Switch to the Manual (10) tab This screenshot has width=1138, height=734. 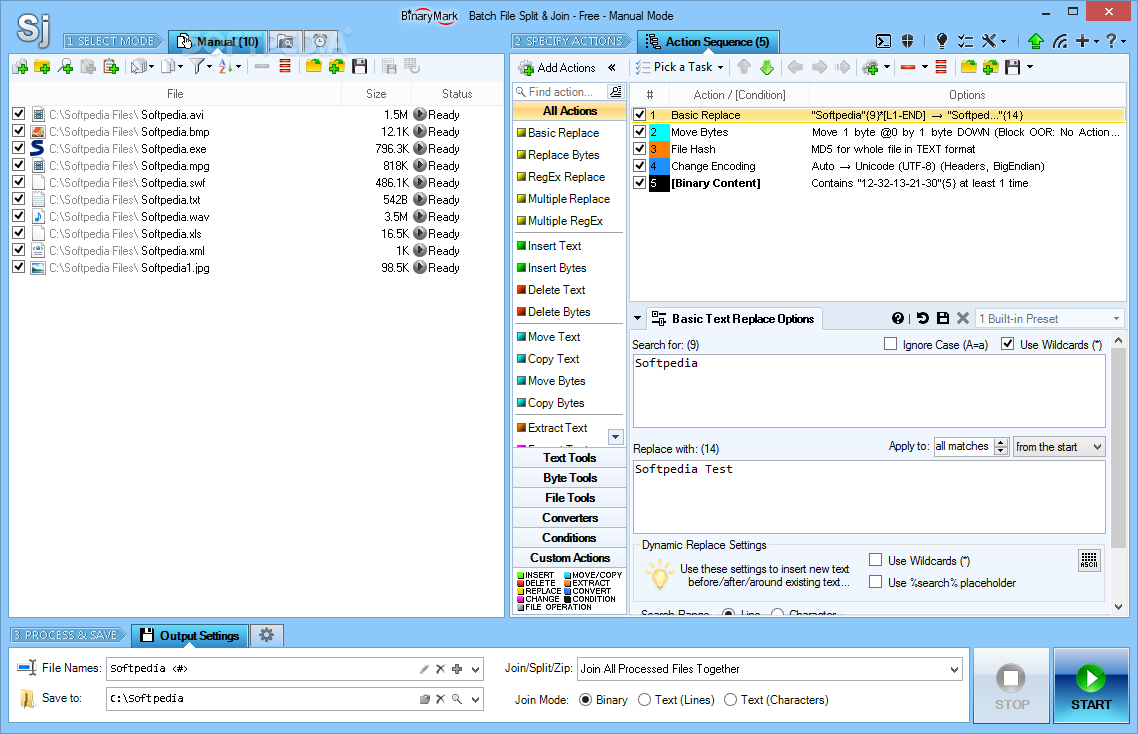[218, 42]
